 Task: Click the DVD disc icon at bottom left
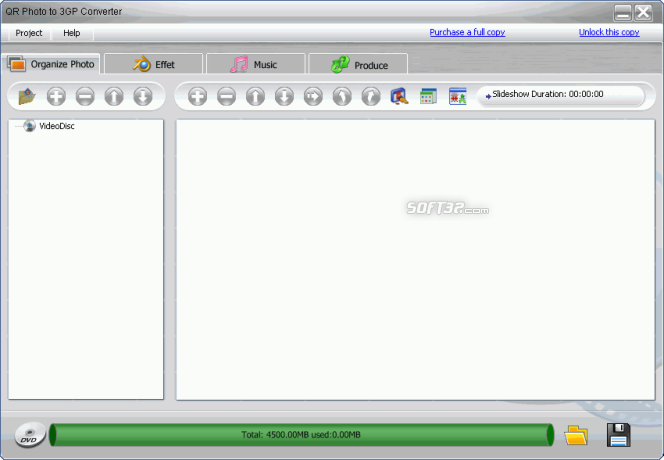tap(30, 435)
